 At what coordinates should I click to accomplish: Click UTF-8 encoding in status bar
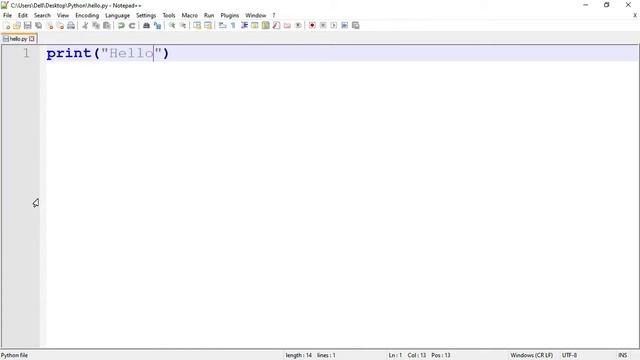[569, 355]
